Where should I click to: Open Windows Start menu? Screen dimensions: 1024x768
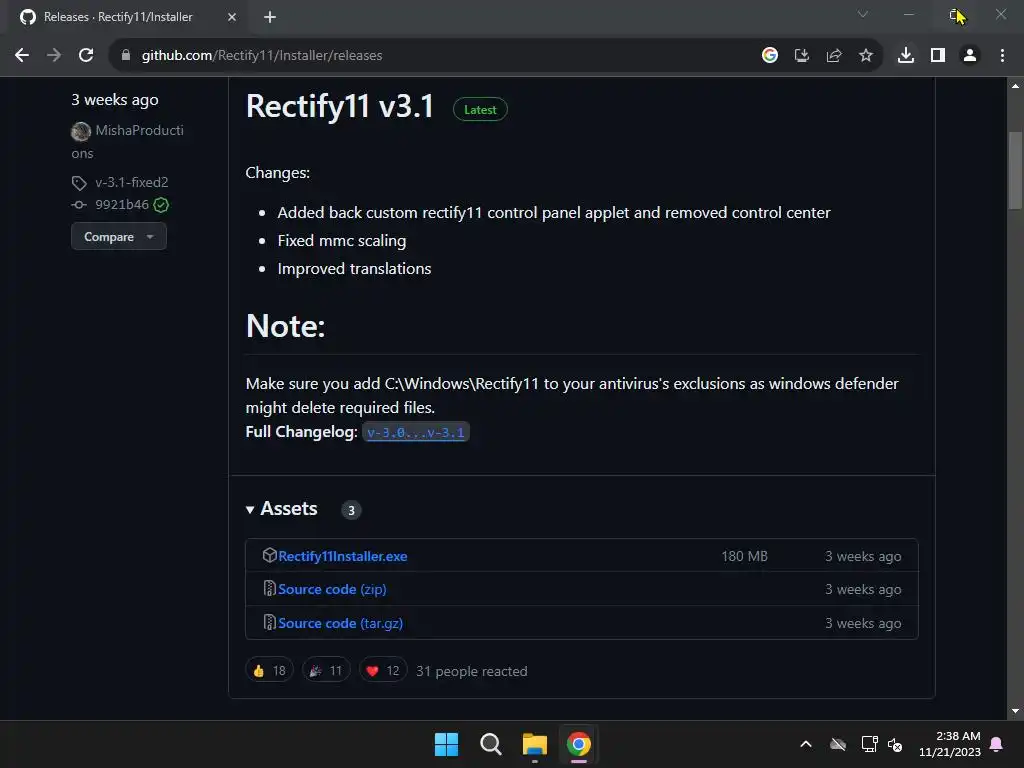(x=447, y=744)
